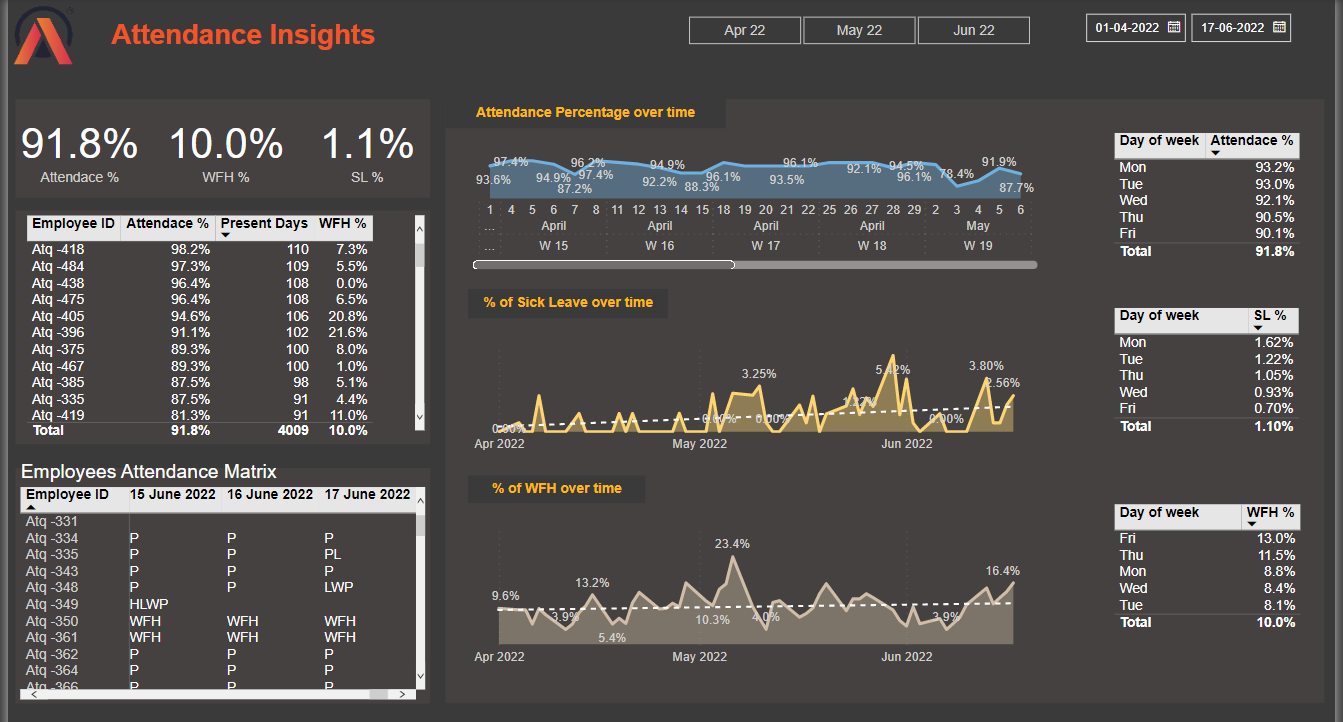Sort employee table by Present Days column
1343x722 pixels.
coord(264,224)
